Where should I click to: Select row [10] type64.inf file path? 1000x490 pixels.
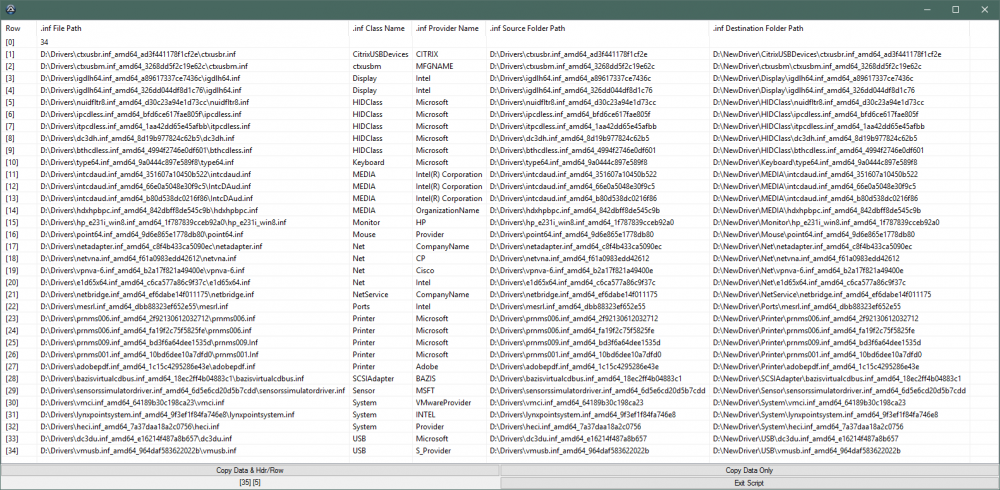[137, 163]
